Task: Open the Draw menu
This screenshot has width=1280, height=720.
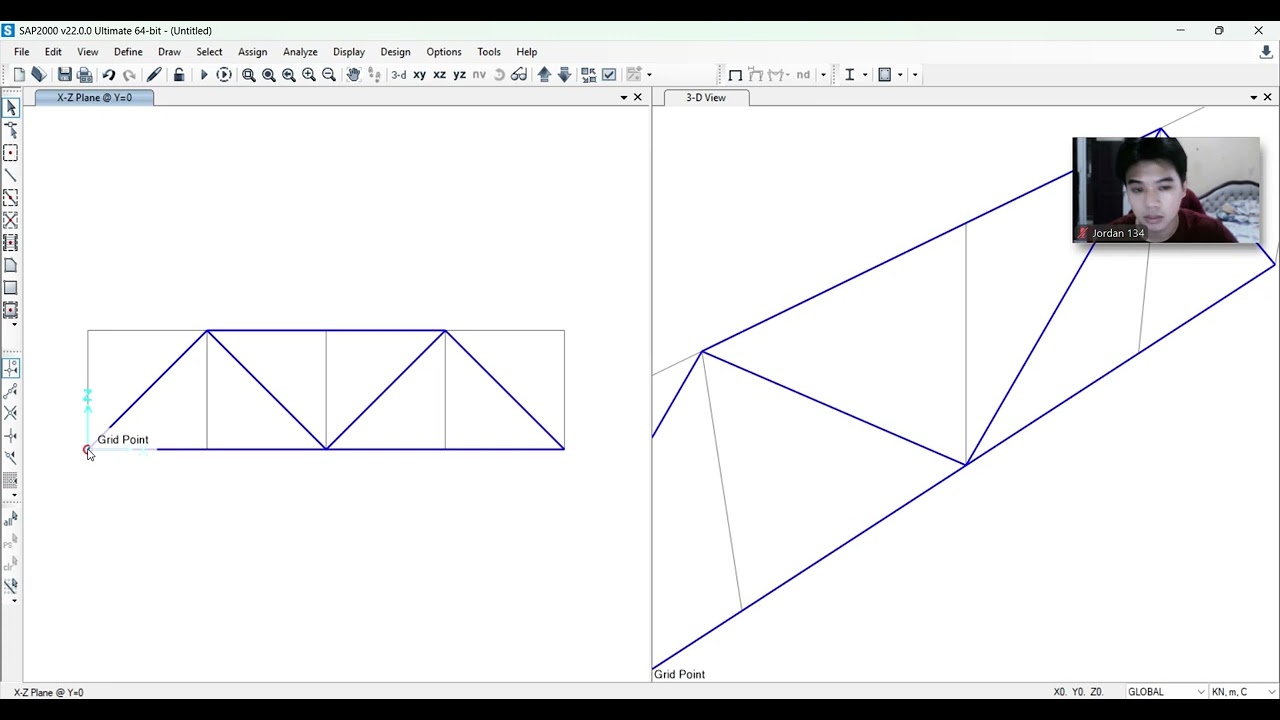Action: pos(169,52)
